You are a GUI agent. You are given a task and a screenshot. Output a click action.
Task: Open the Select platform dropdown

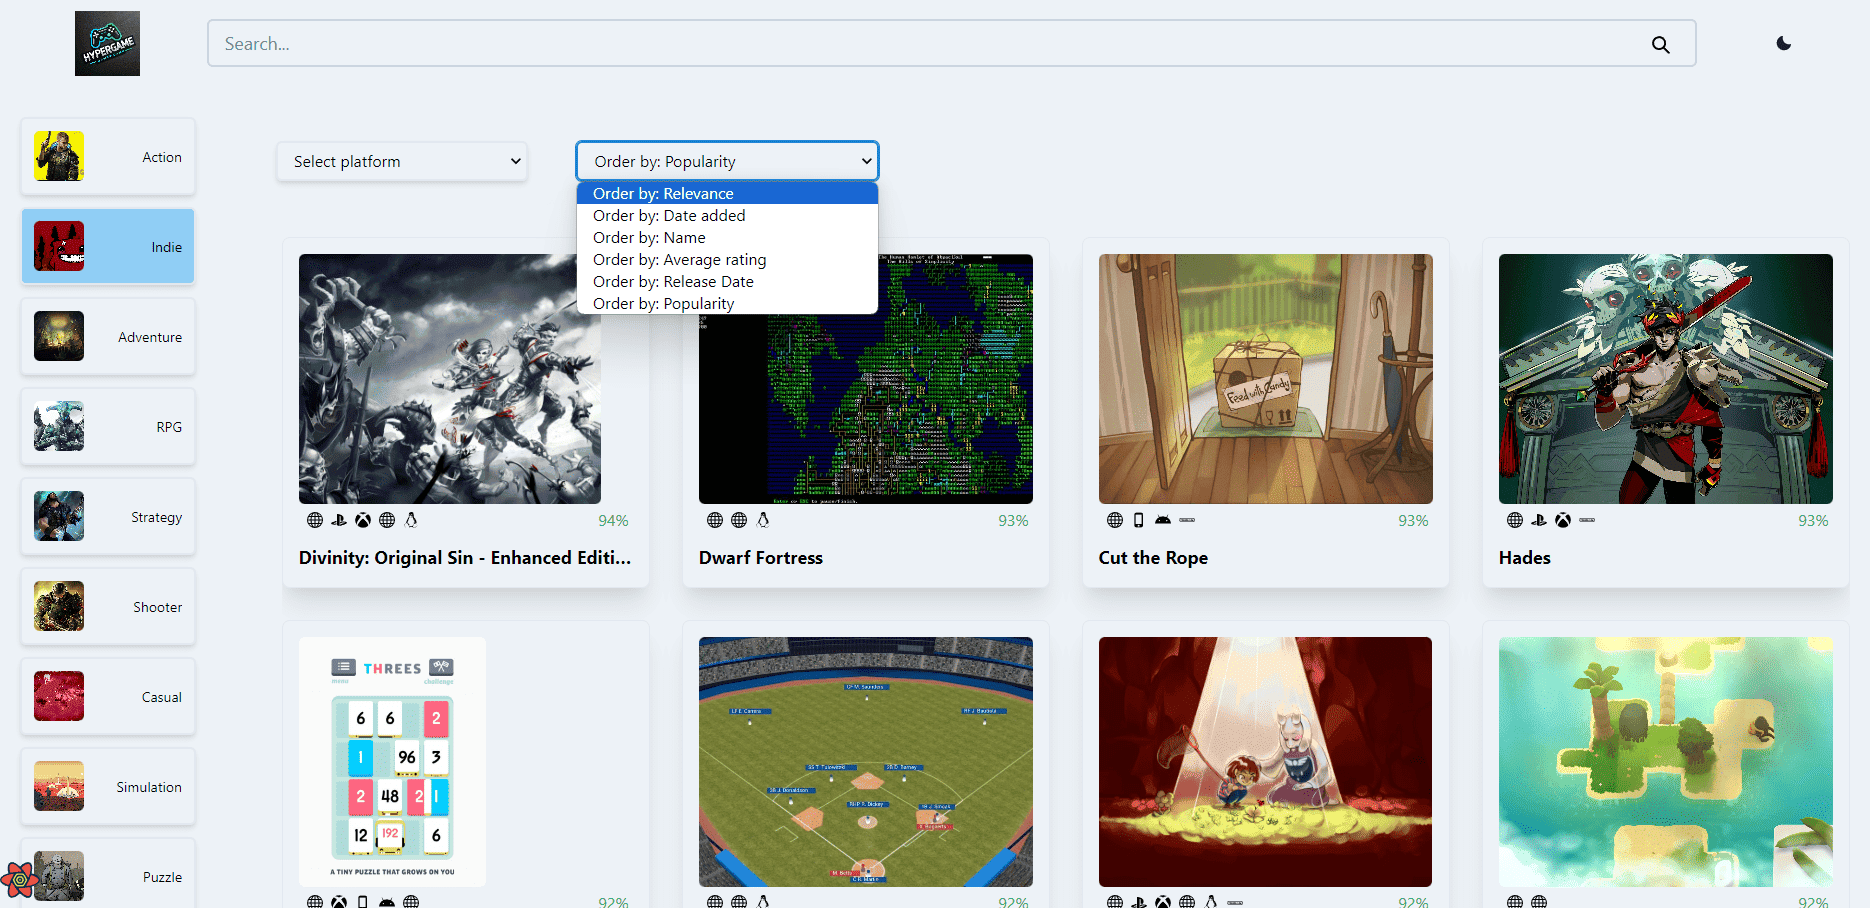tap(401, 161)
